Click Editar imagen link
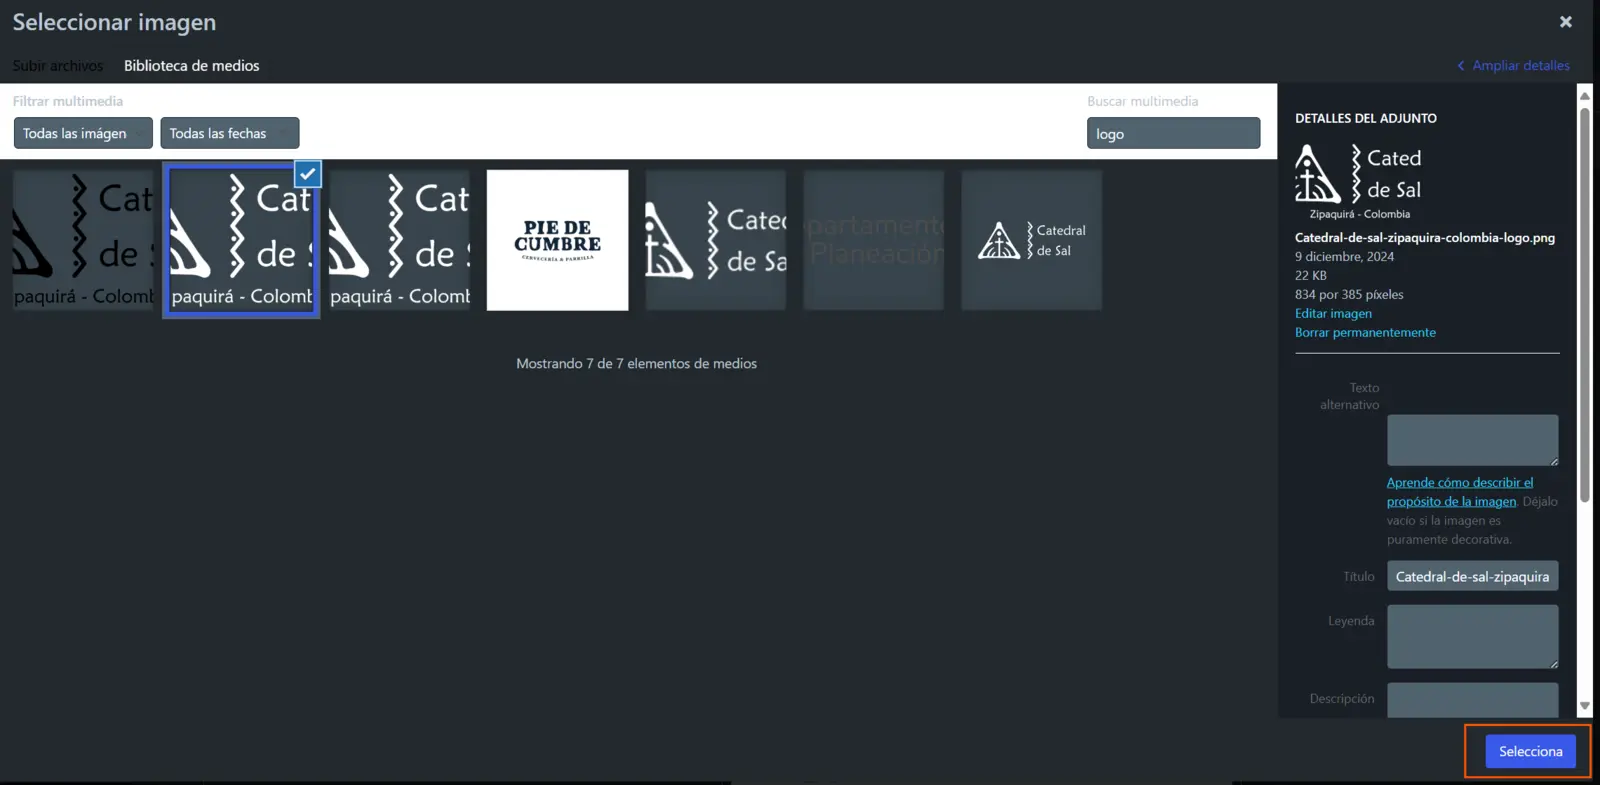Image resolution: width=1600 pixels, height=785 pixels. click(1333, 314)
